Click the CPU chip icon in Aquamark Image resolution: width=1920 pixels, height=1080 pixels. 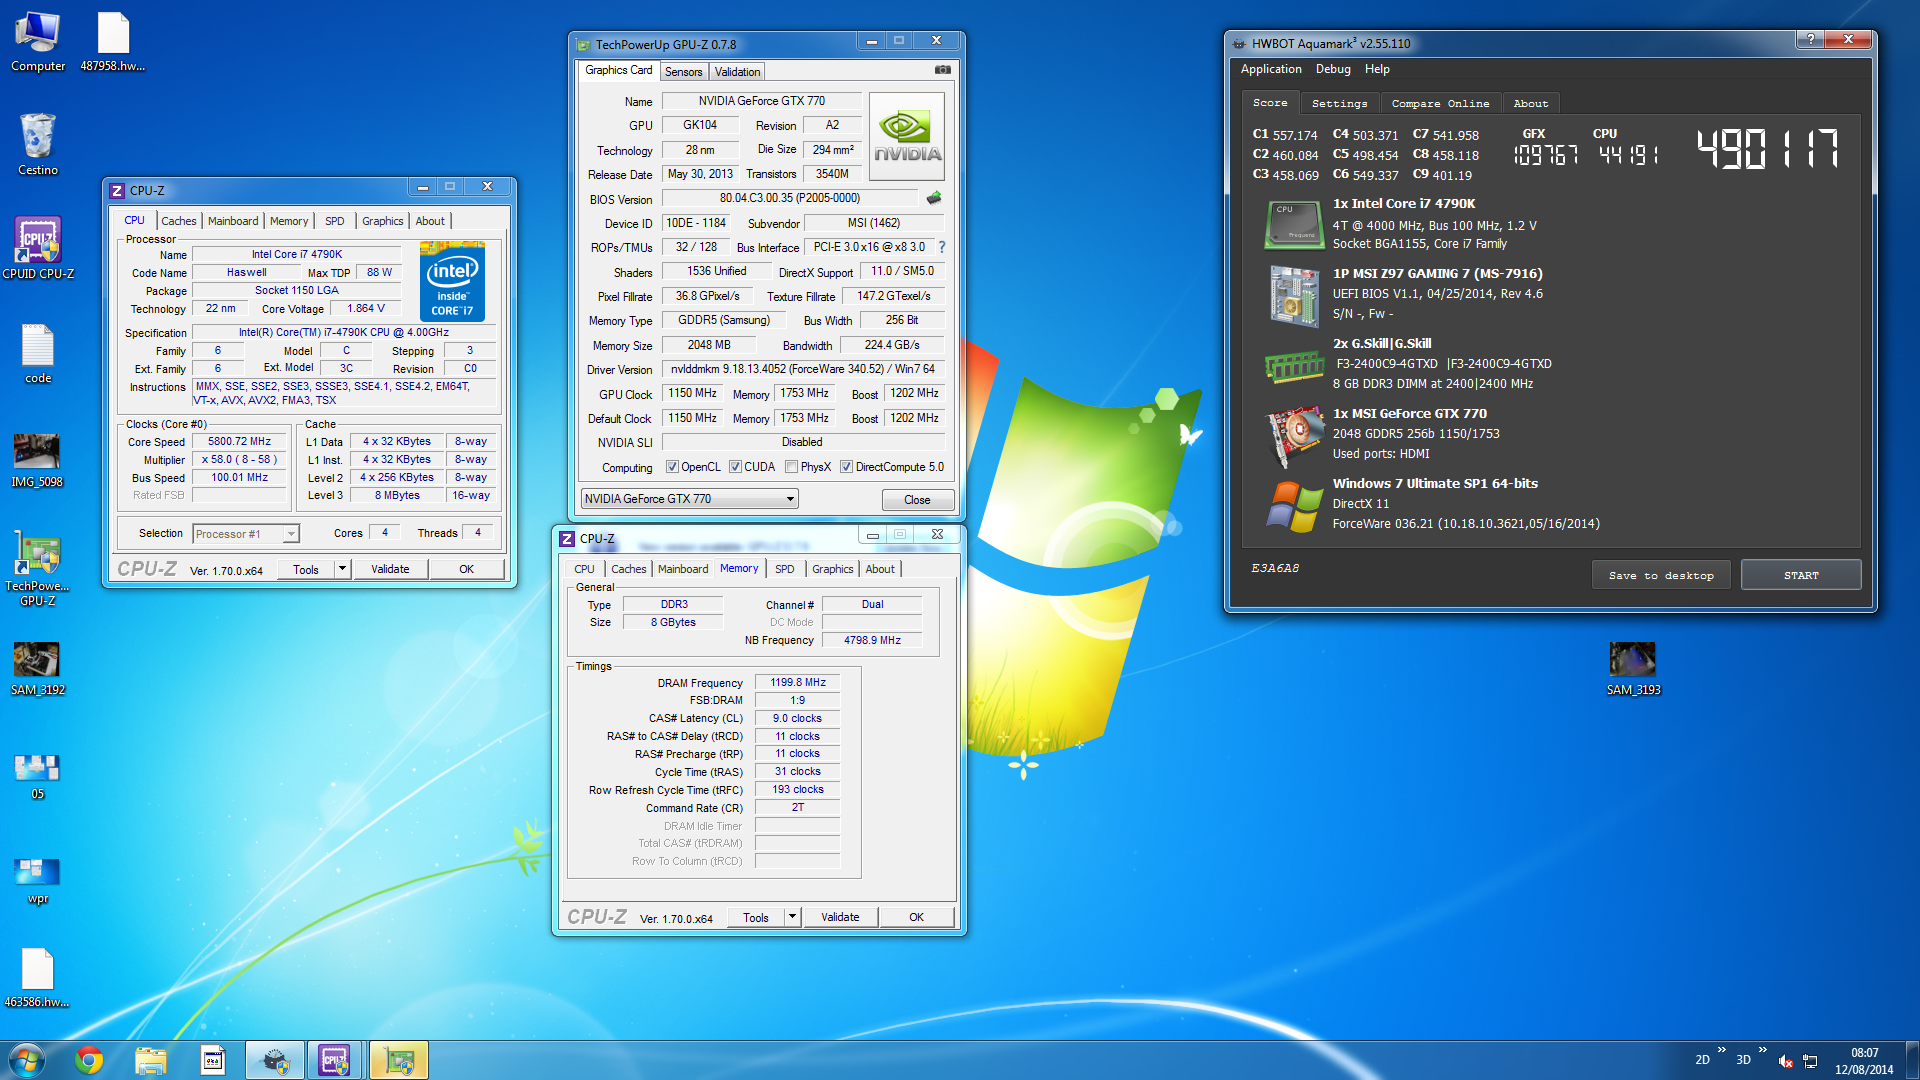1294,224
